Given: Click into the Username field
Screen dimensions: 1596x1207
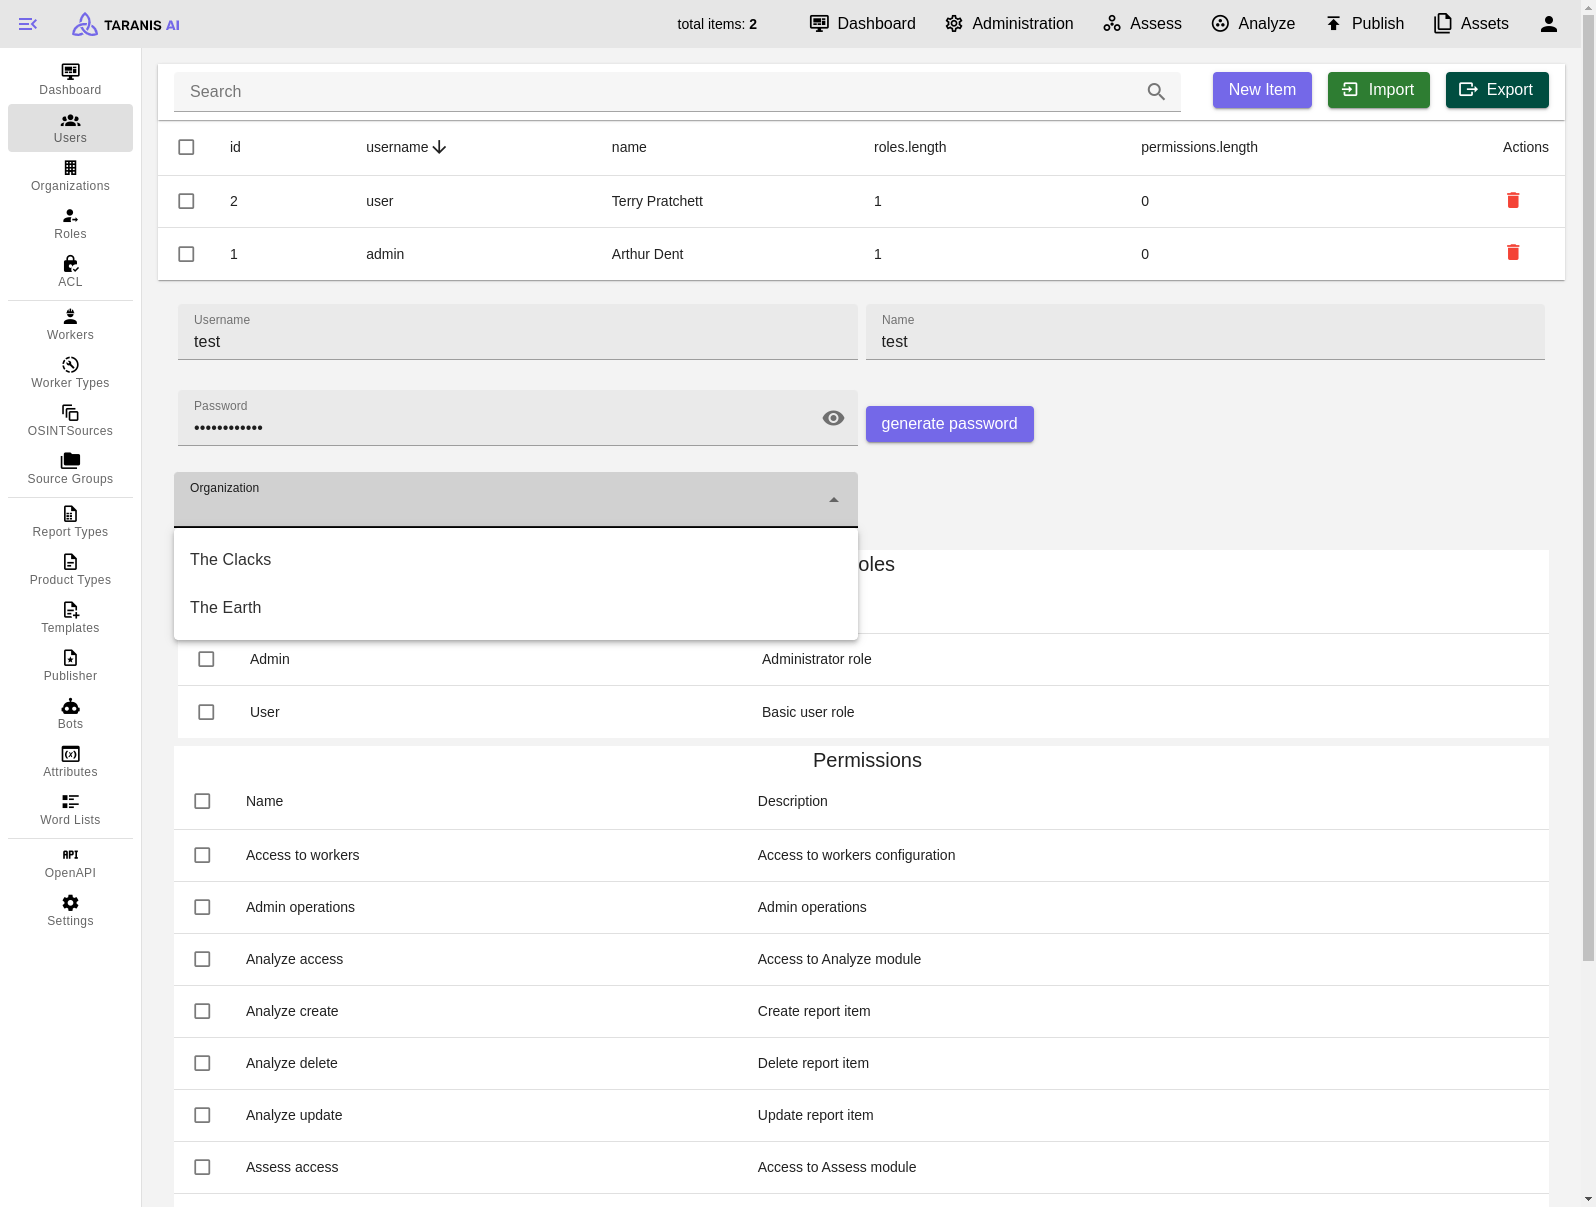Looking at the screenshot, I should pyautogui.click(x=518, y=332).
